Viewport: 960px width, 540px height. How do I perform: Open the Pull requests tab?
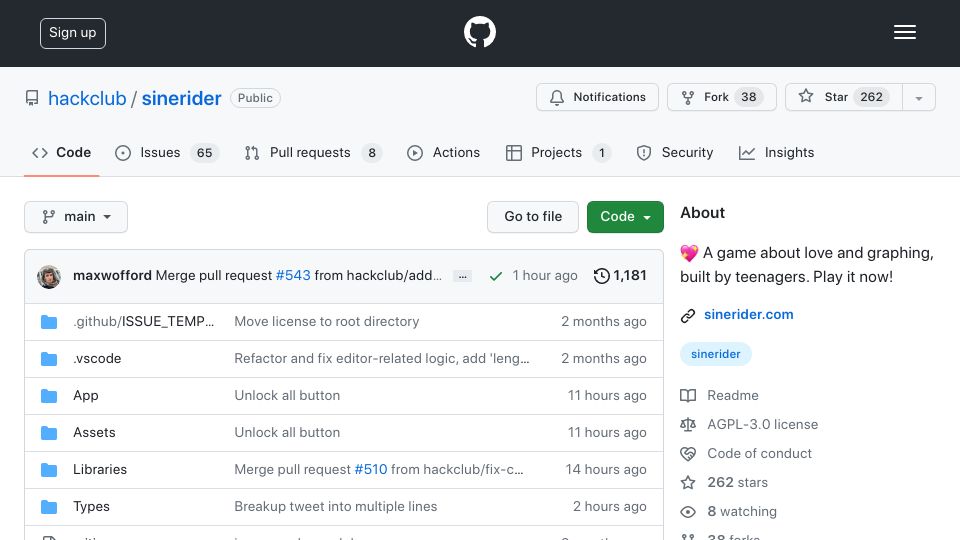click(x=313, y=152)
